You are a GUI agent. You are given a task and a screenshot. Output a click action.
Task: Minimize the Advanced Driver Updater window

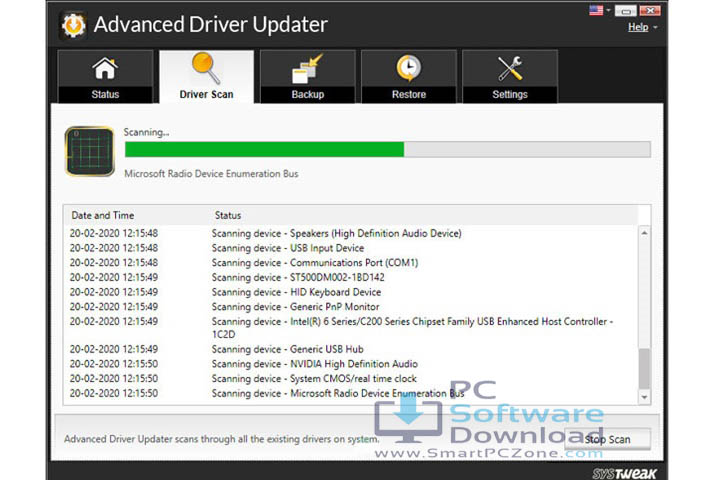pyautogui.click(x=625, y=11)
